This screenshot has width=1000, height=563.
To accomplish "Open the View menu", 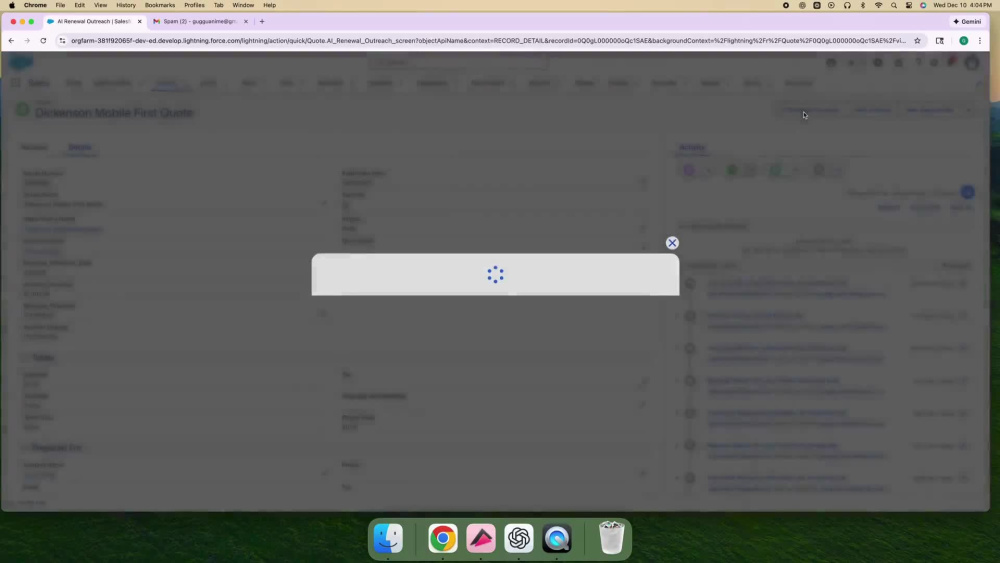I will tap(100, 5).
